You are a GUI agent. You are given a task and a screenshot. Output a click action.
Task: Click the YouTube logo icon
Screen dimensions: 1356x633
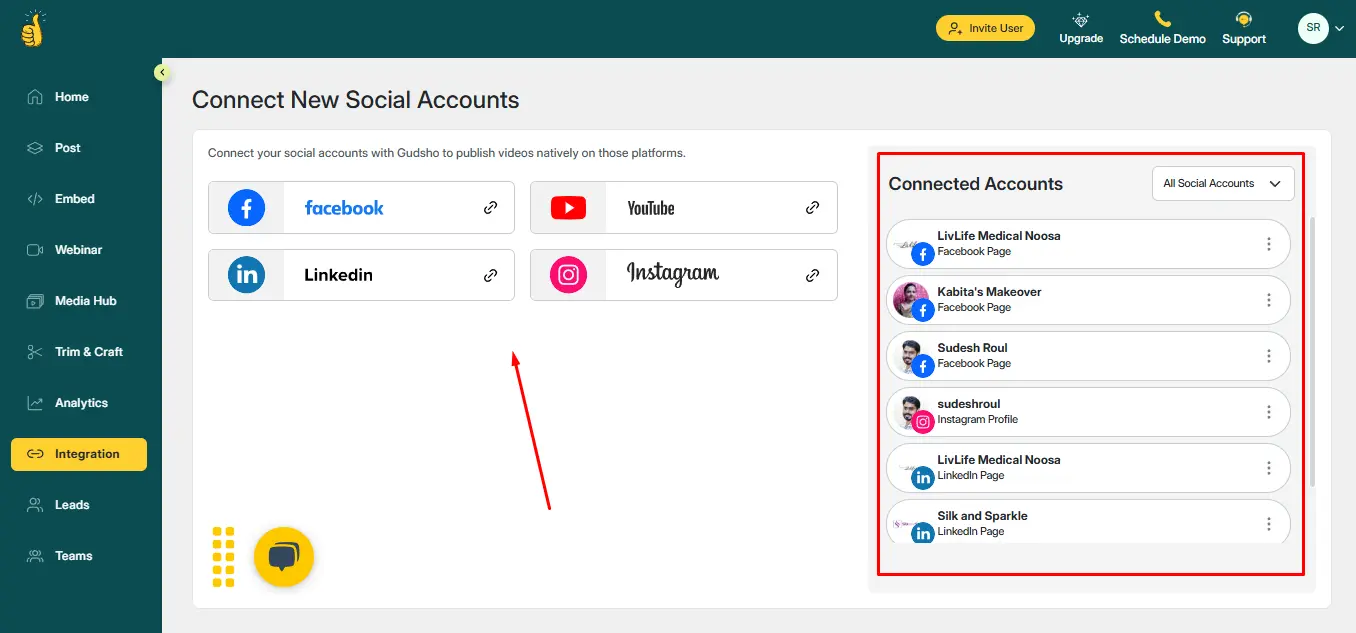[568, 208]
